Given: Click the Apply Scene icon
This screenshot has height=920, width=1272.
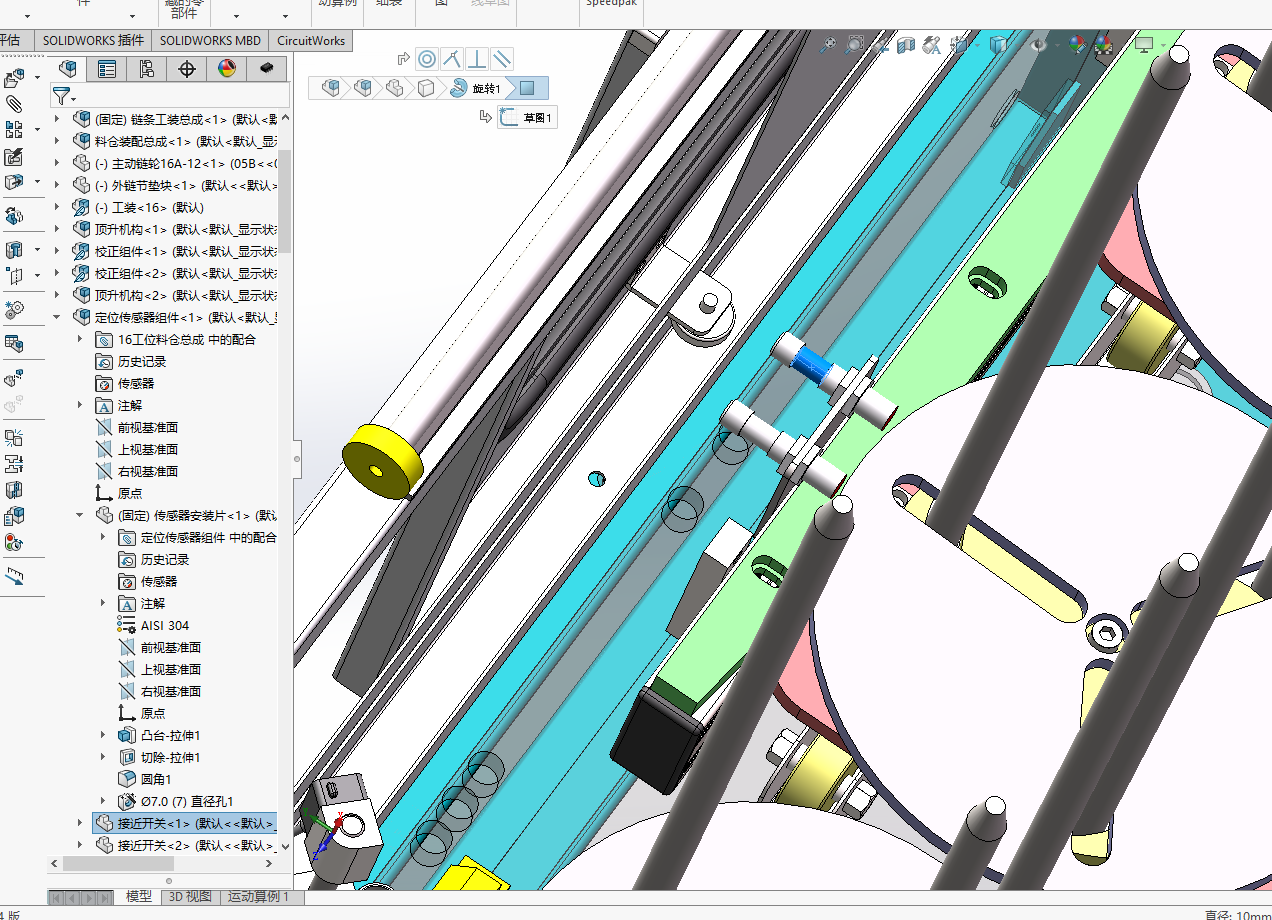Looking at the screenshot, I should [1103, 45].
